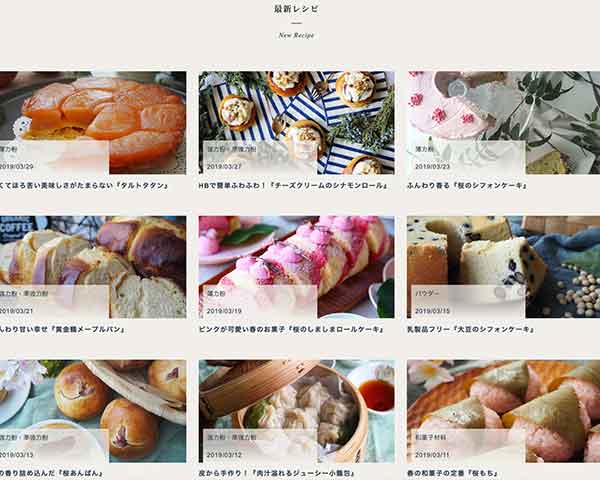
Task: Open the cheese cream cinnamon roll photo
Action: point(297,123)
